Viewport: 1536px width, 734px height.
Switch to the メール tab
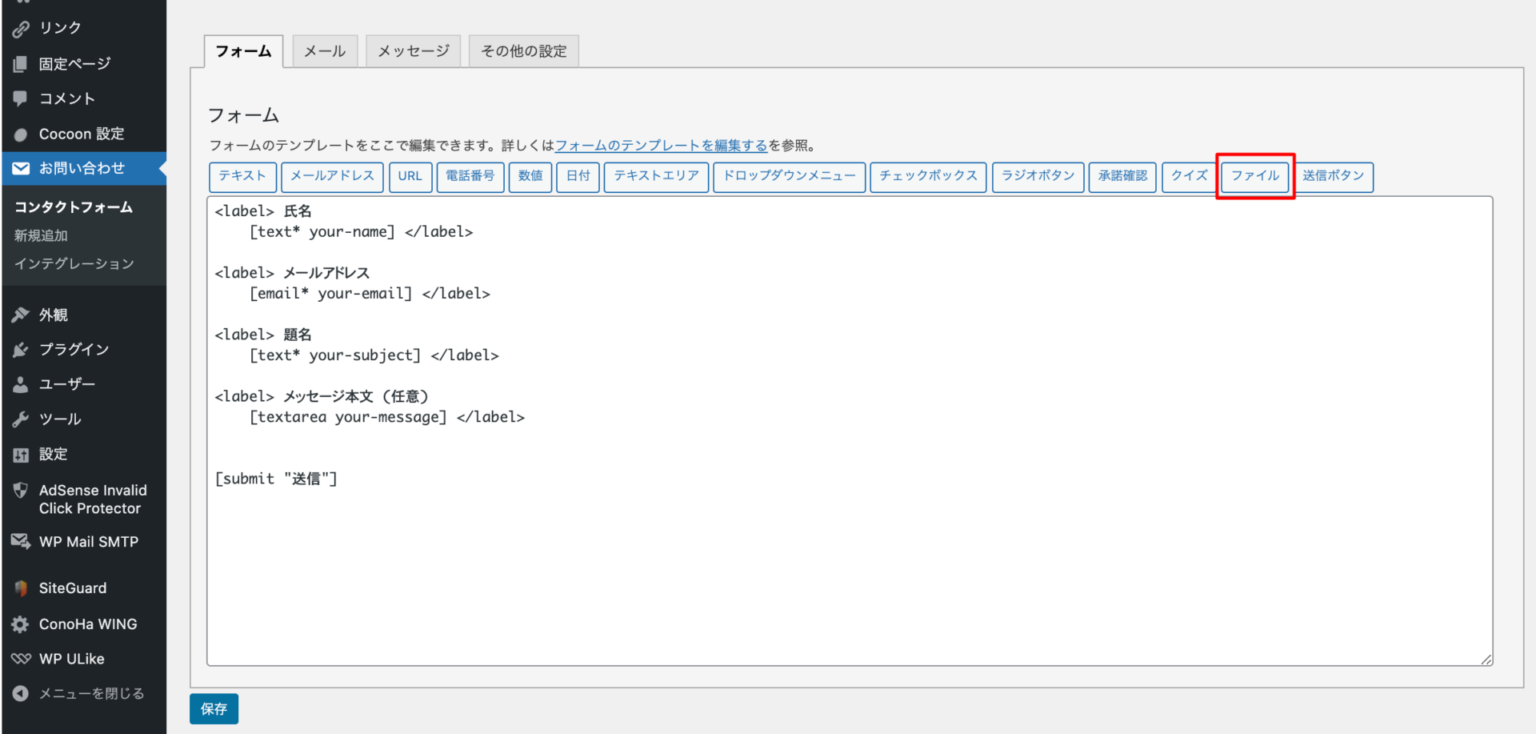pos(325,51)
